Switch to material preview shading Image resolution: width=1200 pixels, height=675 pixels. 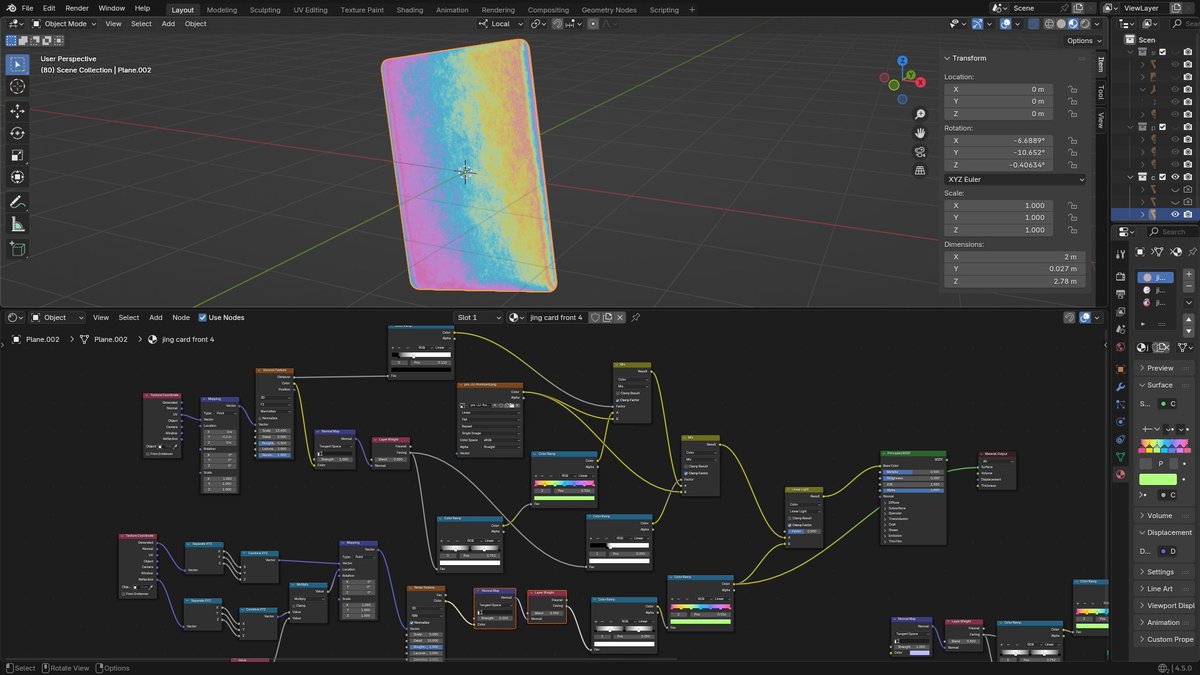[1074, 23]
